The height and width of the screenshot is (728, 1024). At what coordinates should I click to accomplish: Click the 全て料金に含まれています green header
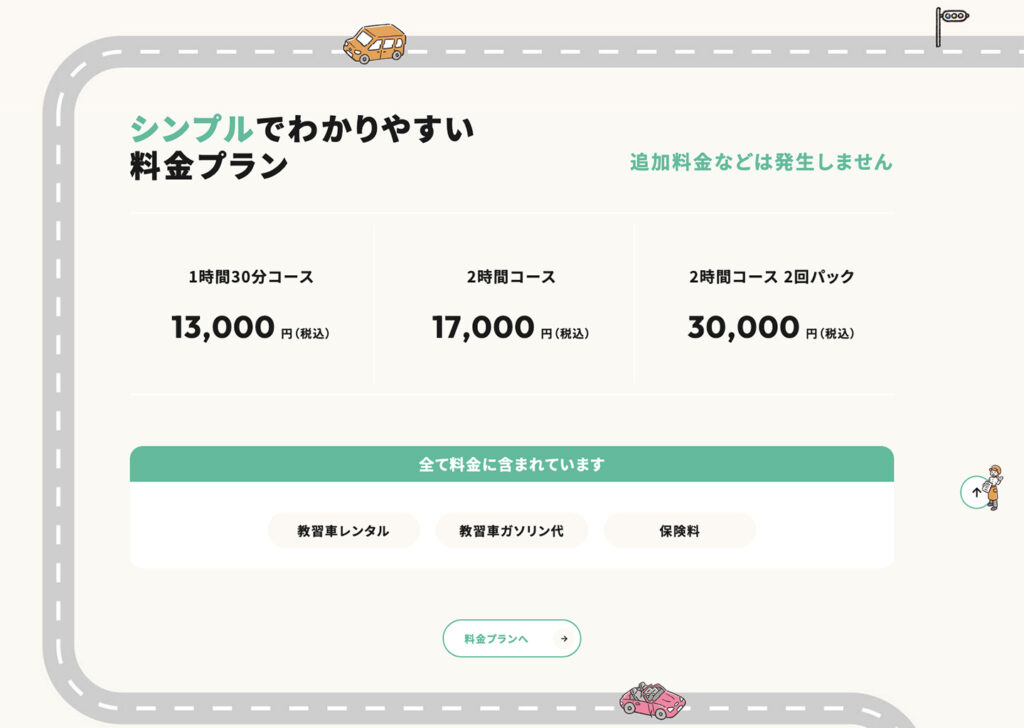coord(511,464)
